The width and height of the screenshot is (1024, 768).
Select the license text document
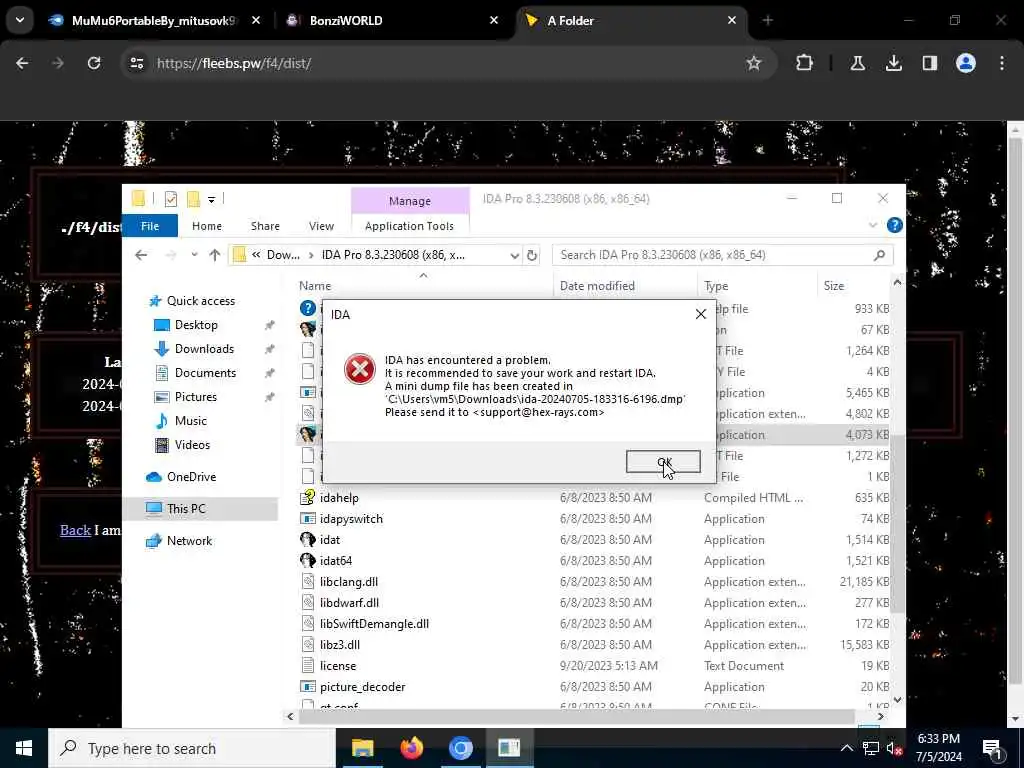pyautogui.click(x=338, y=665)
